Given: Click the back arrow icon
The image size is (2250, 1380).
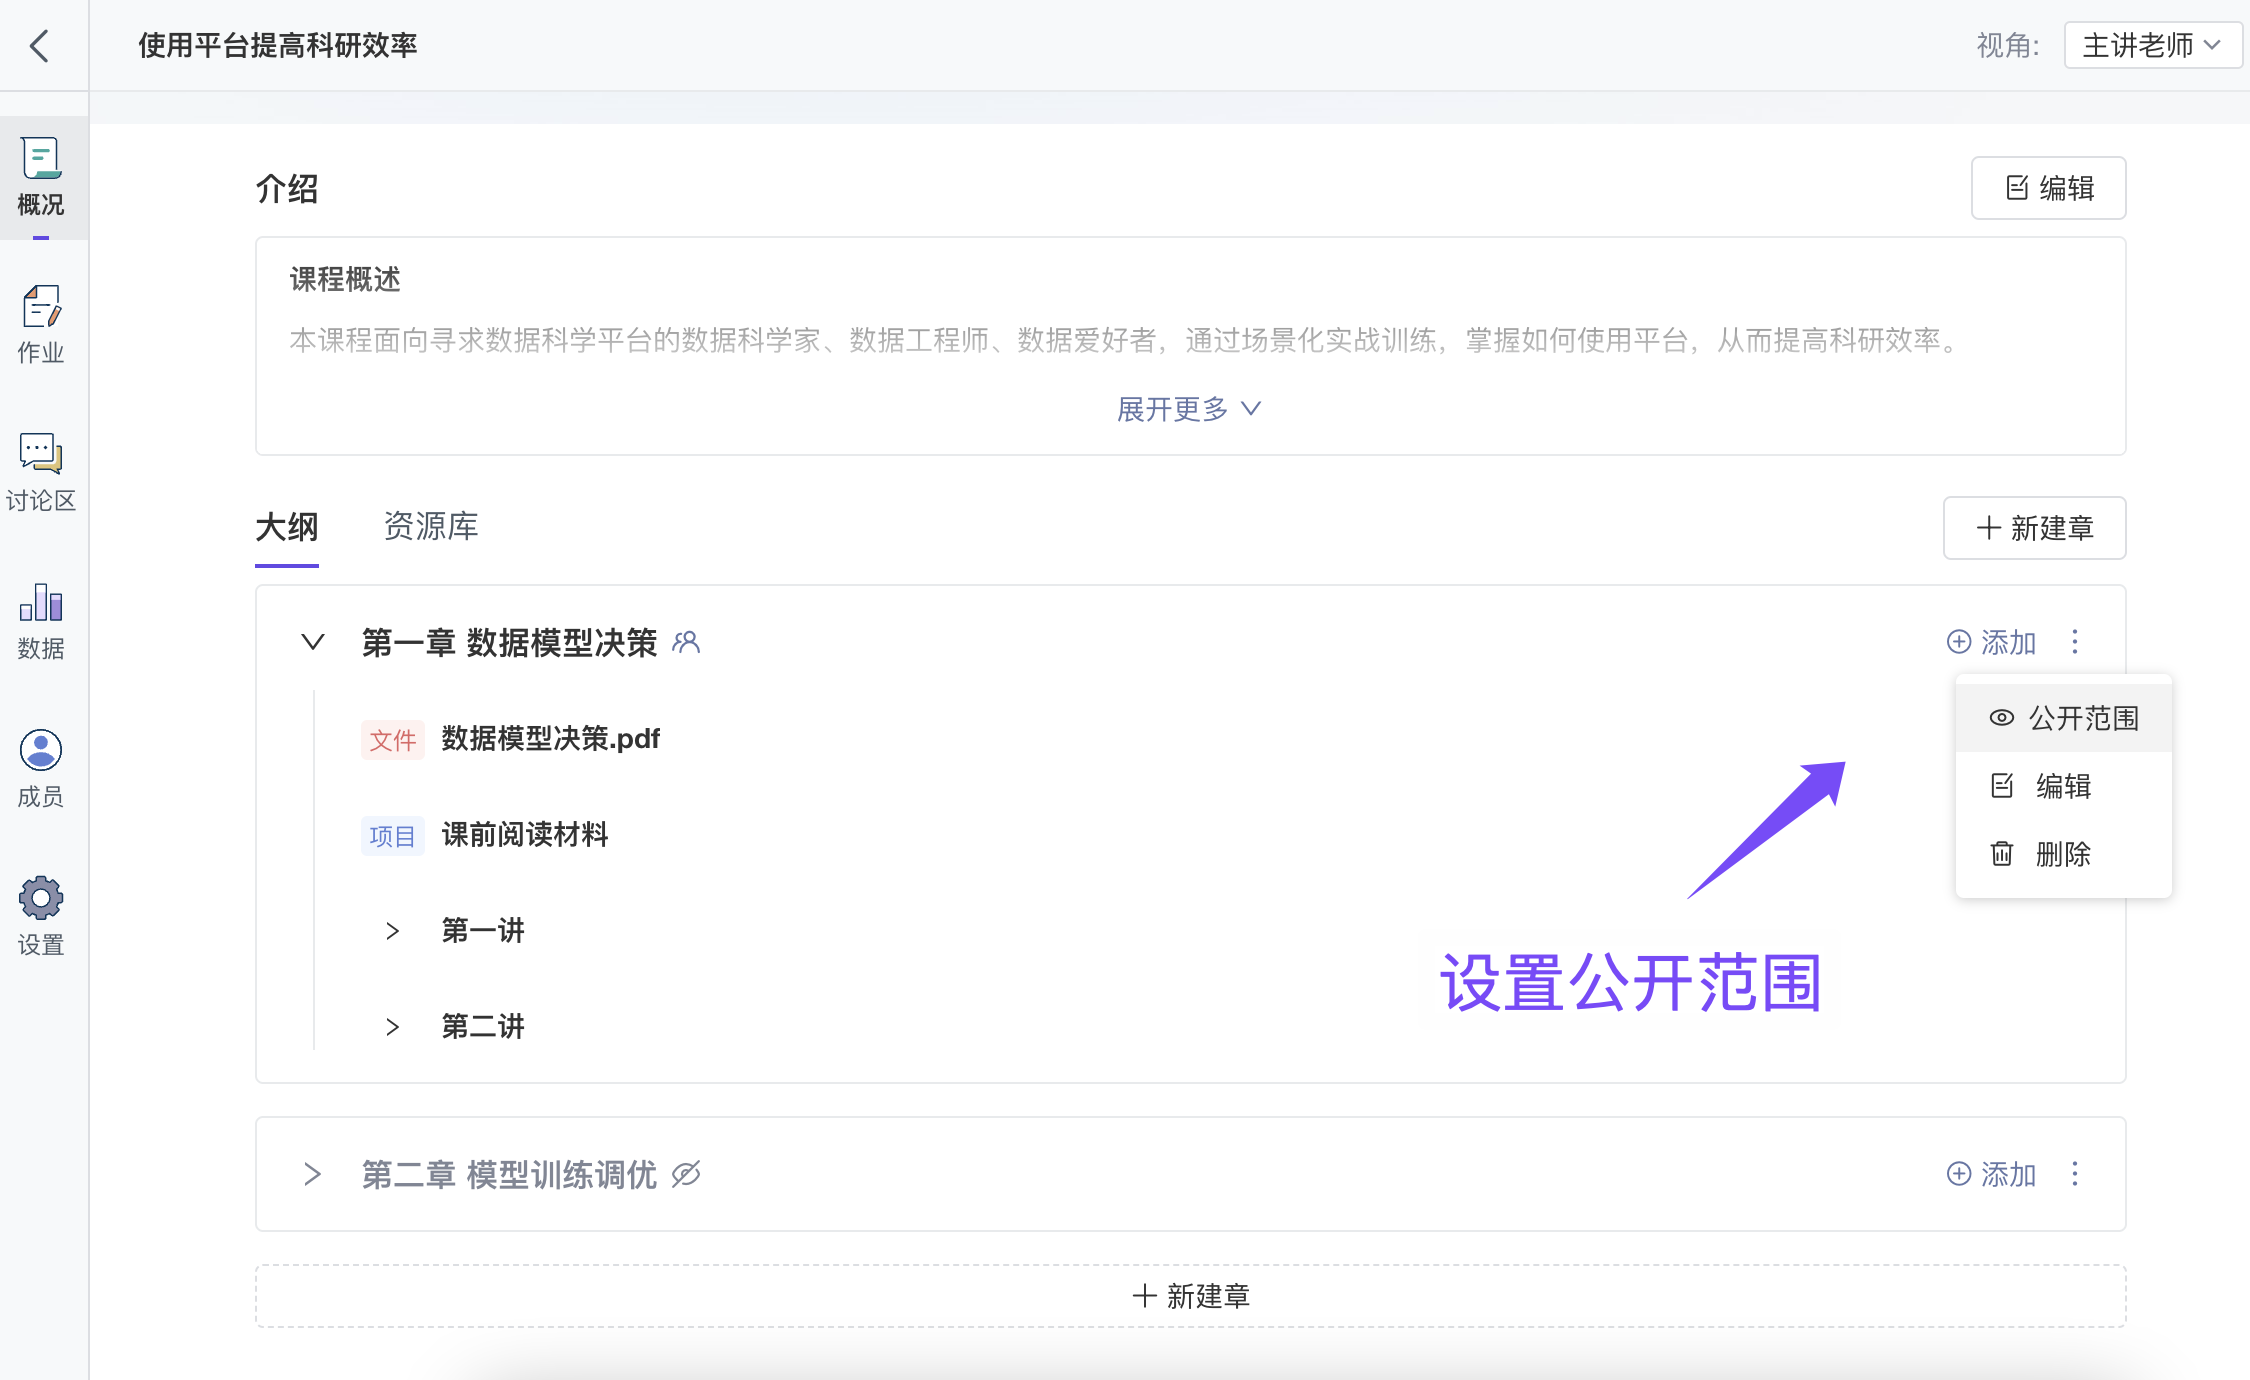Looking at the screenshot, I should [40, 46].
